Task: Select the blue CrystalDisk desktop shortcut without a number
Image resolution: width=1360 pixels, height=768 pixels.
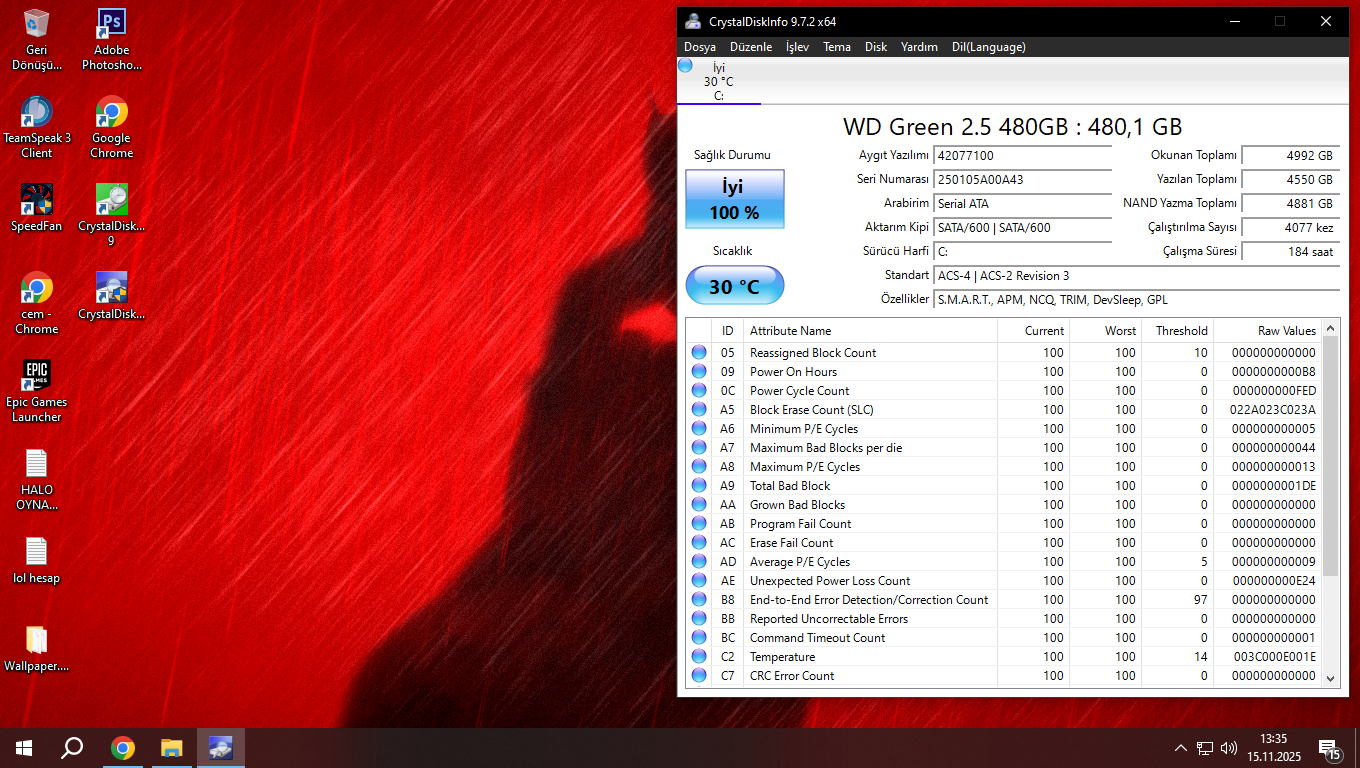Action: [111, 296]
